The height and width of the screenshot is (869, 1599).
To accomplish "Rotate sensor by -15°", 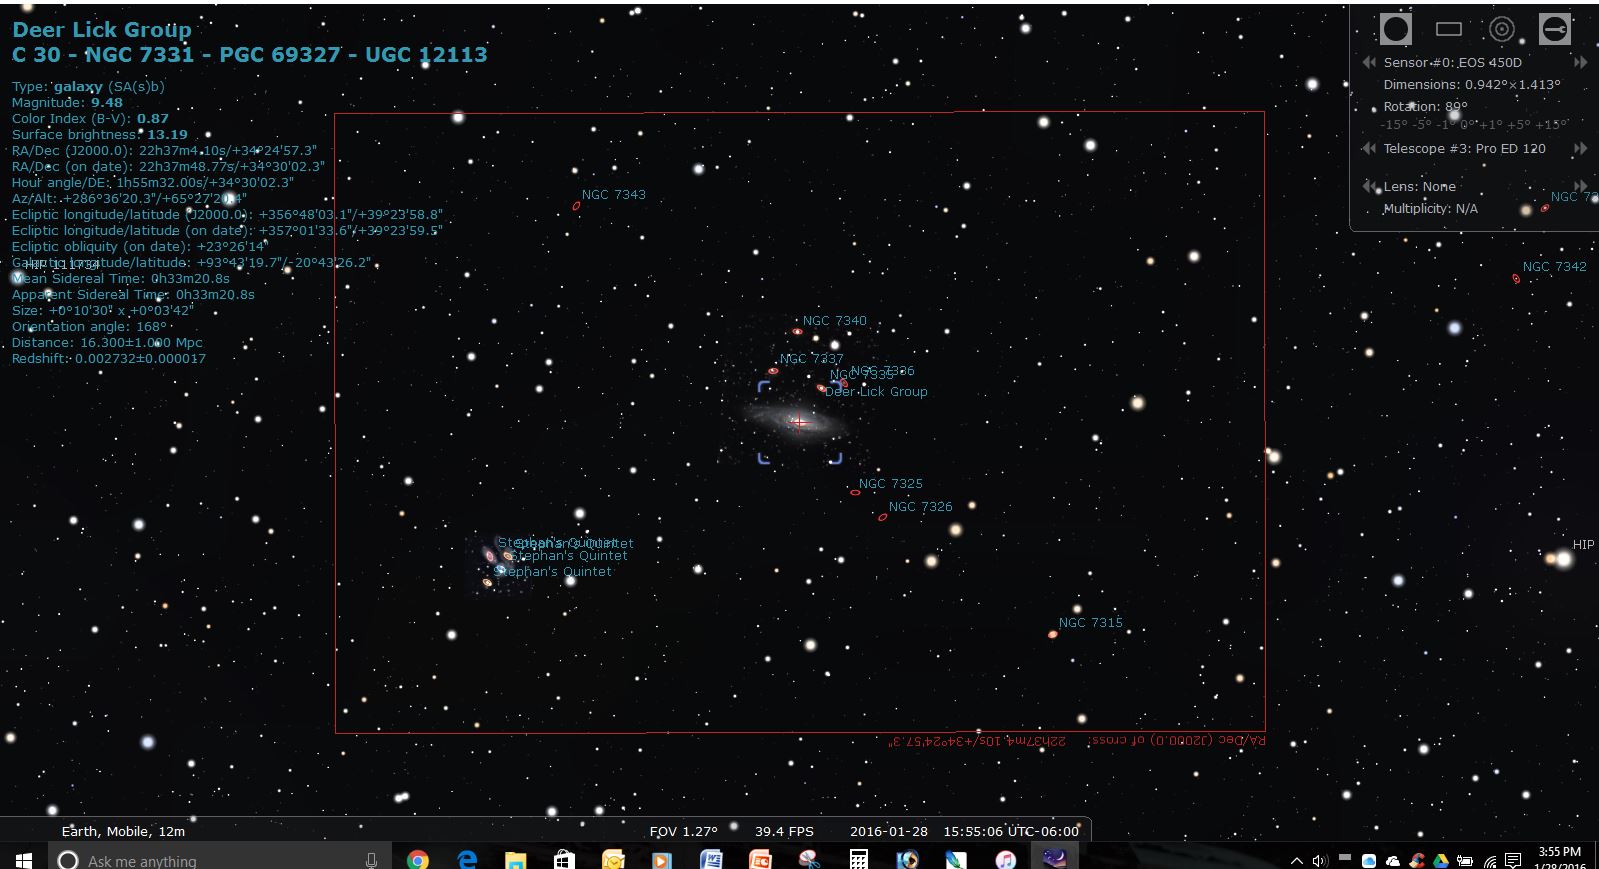I will [x=1393, y=125].
